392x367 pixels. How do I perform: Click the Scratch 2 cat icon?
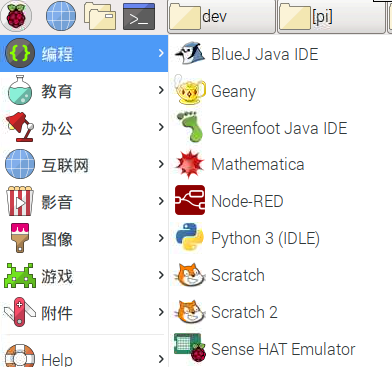[x=190, y=312]
